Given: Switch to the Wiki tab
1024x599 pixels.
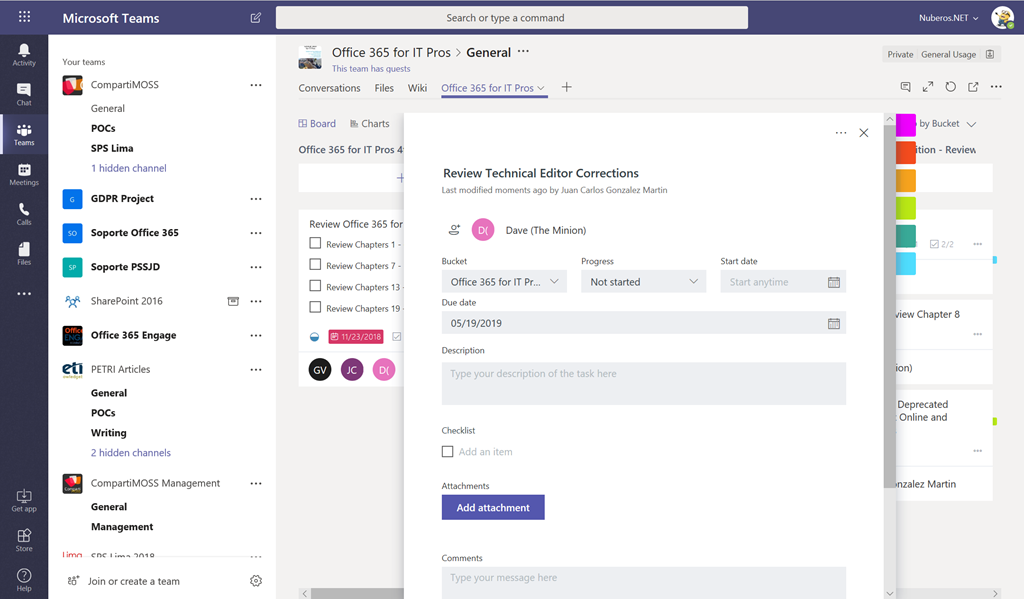Looking at the screenshot, I should pyautogui.click(x=420, y=88).
